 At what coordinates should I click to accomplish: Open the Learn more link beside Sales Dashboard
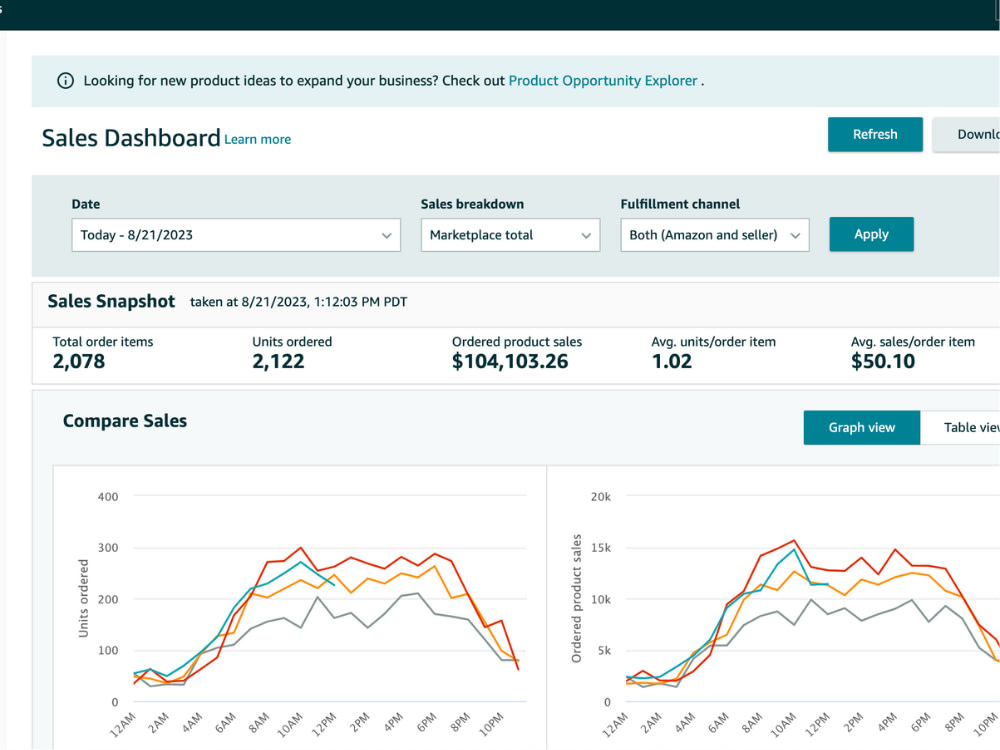(258, 140)
